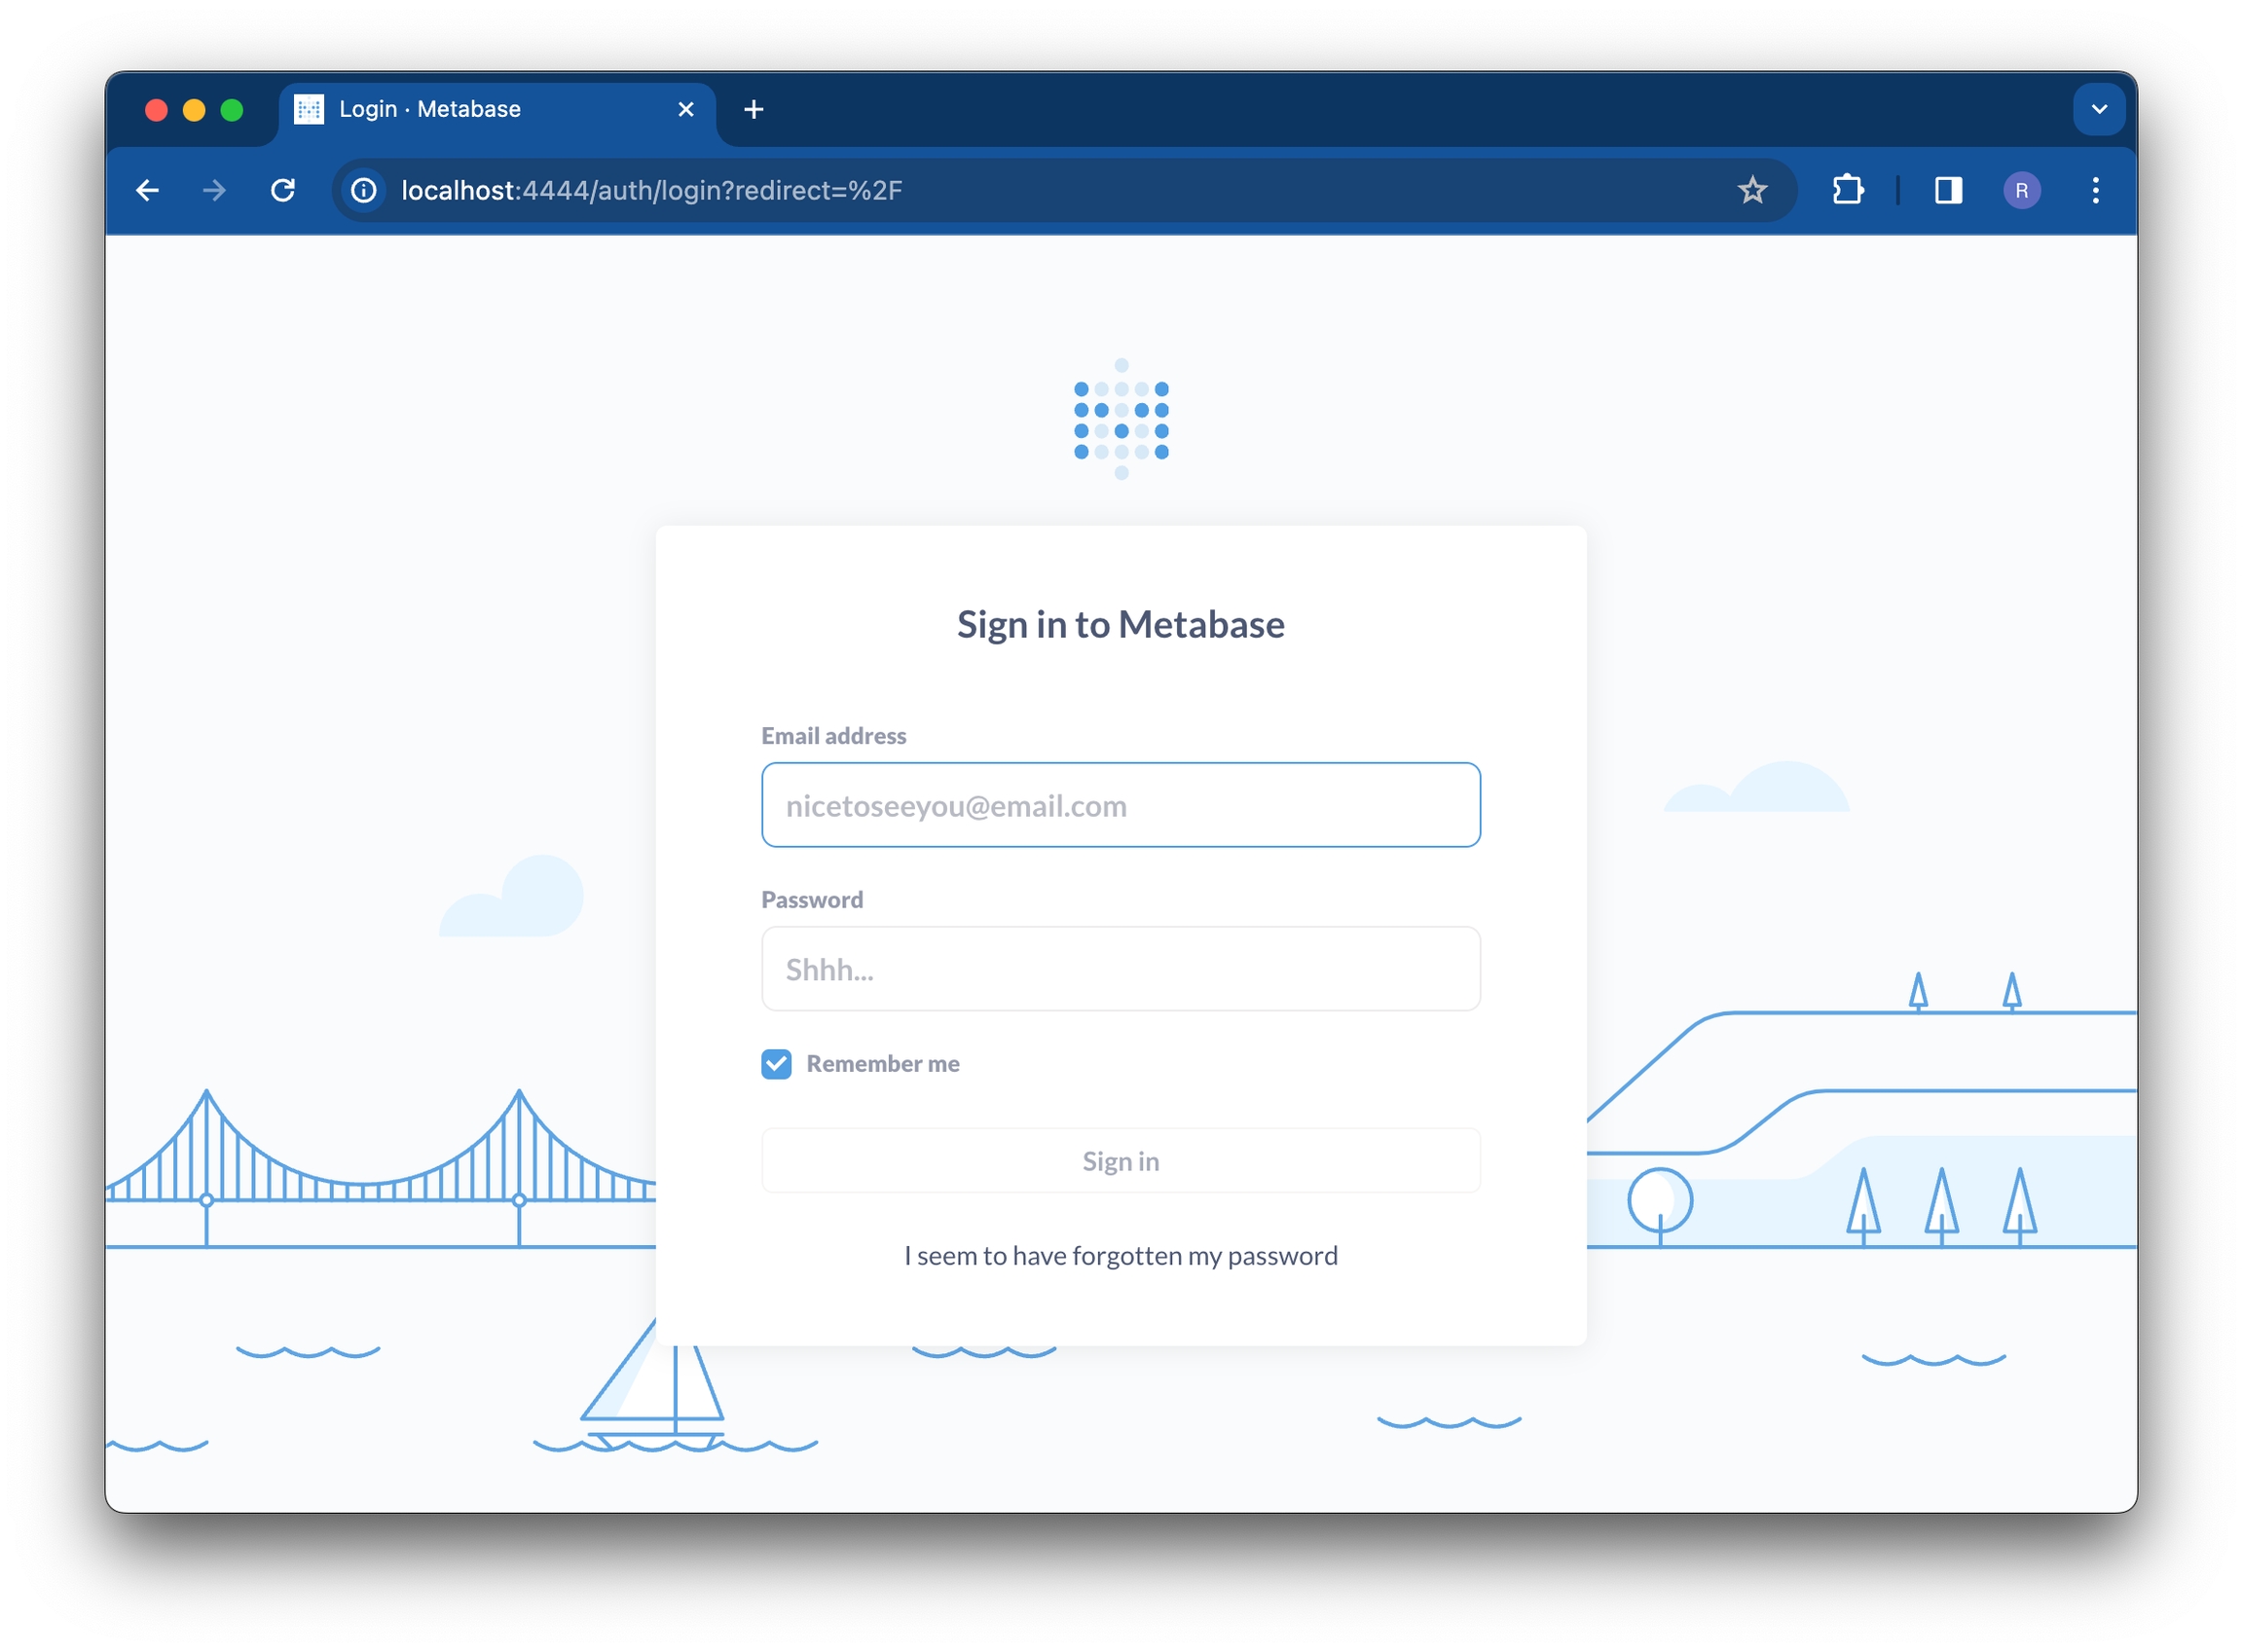Open a new tab with plus button
The width and height of the screenshot is (2243, 1652).
coord(754,109)
